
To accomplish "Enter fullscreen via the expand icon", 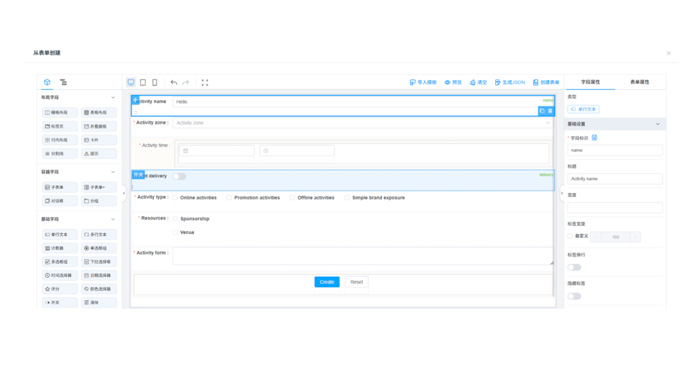I will pyautogui.click(x=205, y=82).
